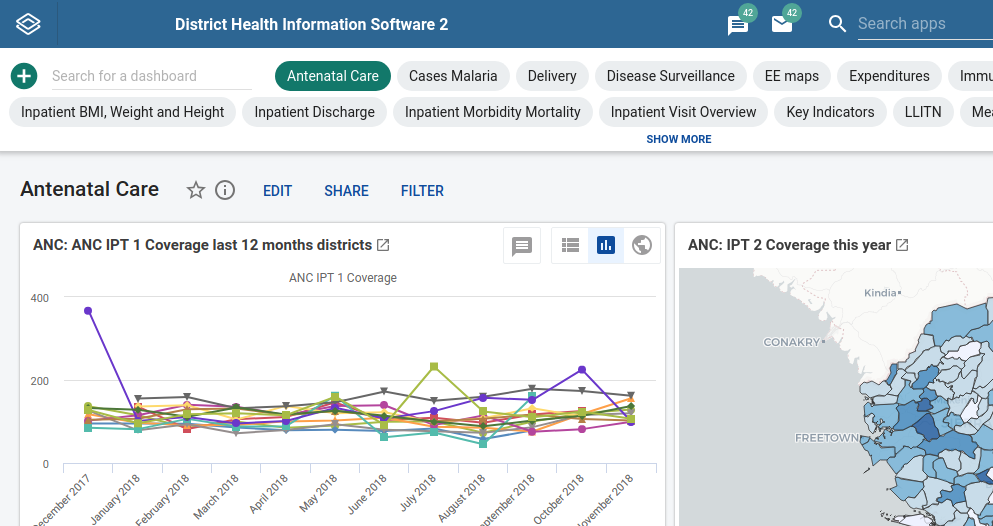The width and height of the screenshot is (993, 526).
Task: Click the Search for a dashboard field
Action: [150, 76]
